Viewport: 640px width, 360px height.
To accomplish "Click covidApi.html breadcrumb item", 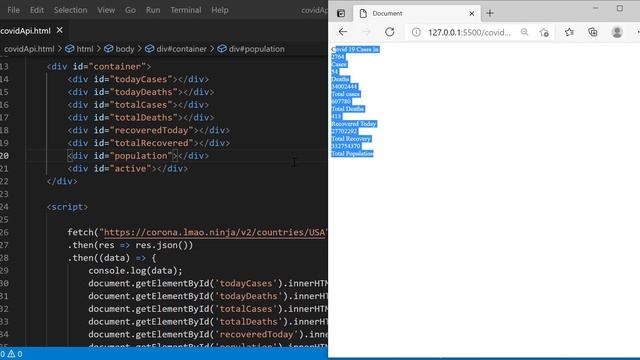I will 29,49.
